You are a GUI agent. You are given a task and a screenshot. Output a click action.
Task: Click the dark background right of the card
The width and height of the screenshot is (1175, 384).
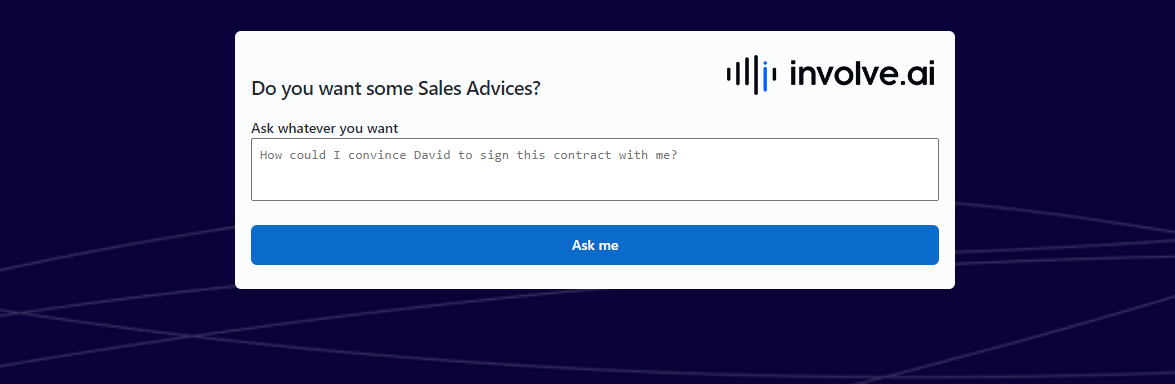tap(1064, 112)
